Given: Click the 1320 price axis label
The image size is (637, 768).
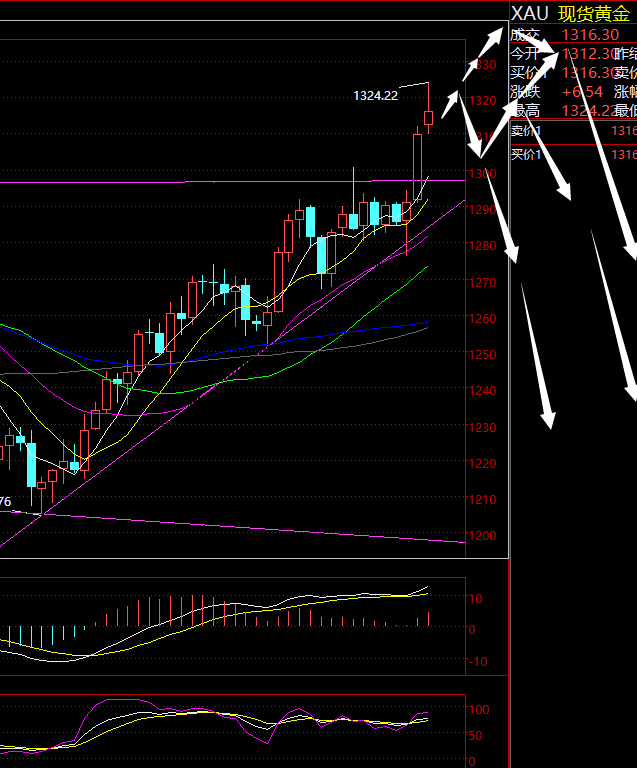Looking at the screenshot, I should point(483,100).
